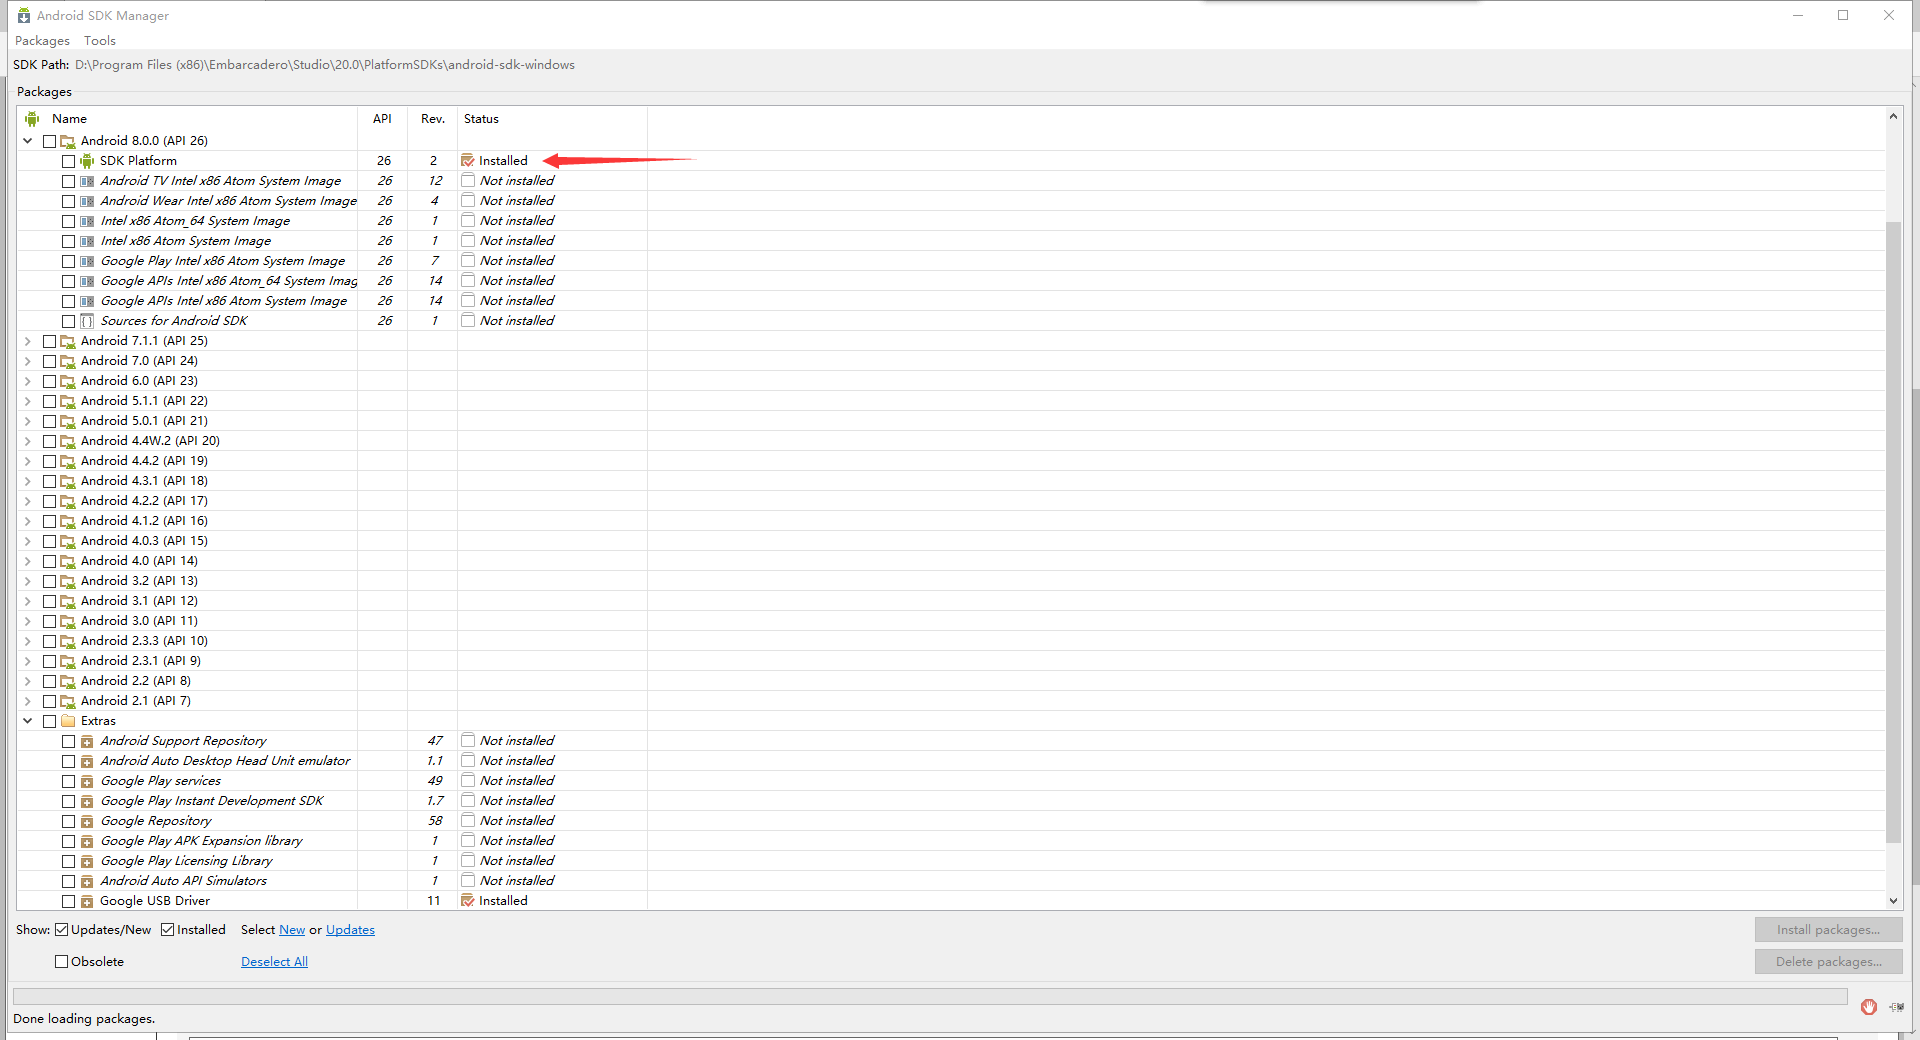Click Android Auto Desktop Head Unit icon
The width and height of the screenshot is (1920, 1040).
click(x=87, y=761)
